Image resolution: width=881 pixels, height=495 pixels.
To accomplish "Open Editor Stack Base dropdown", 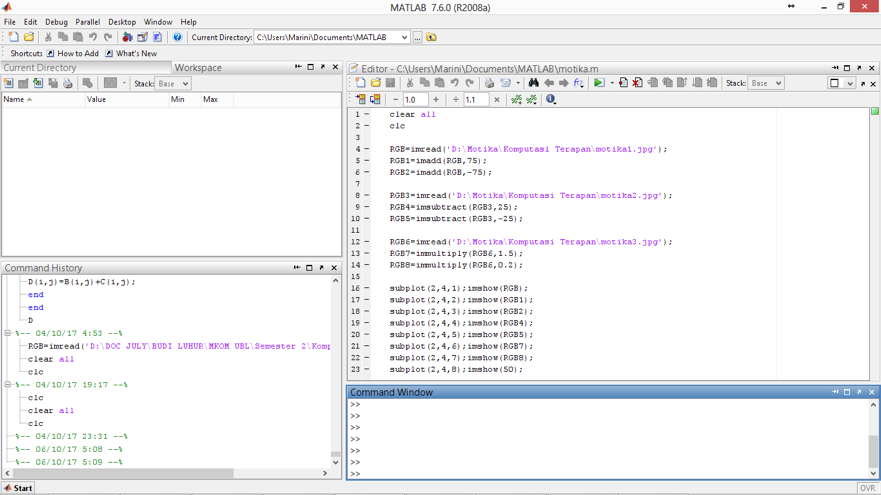I will (766, 83).
